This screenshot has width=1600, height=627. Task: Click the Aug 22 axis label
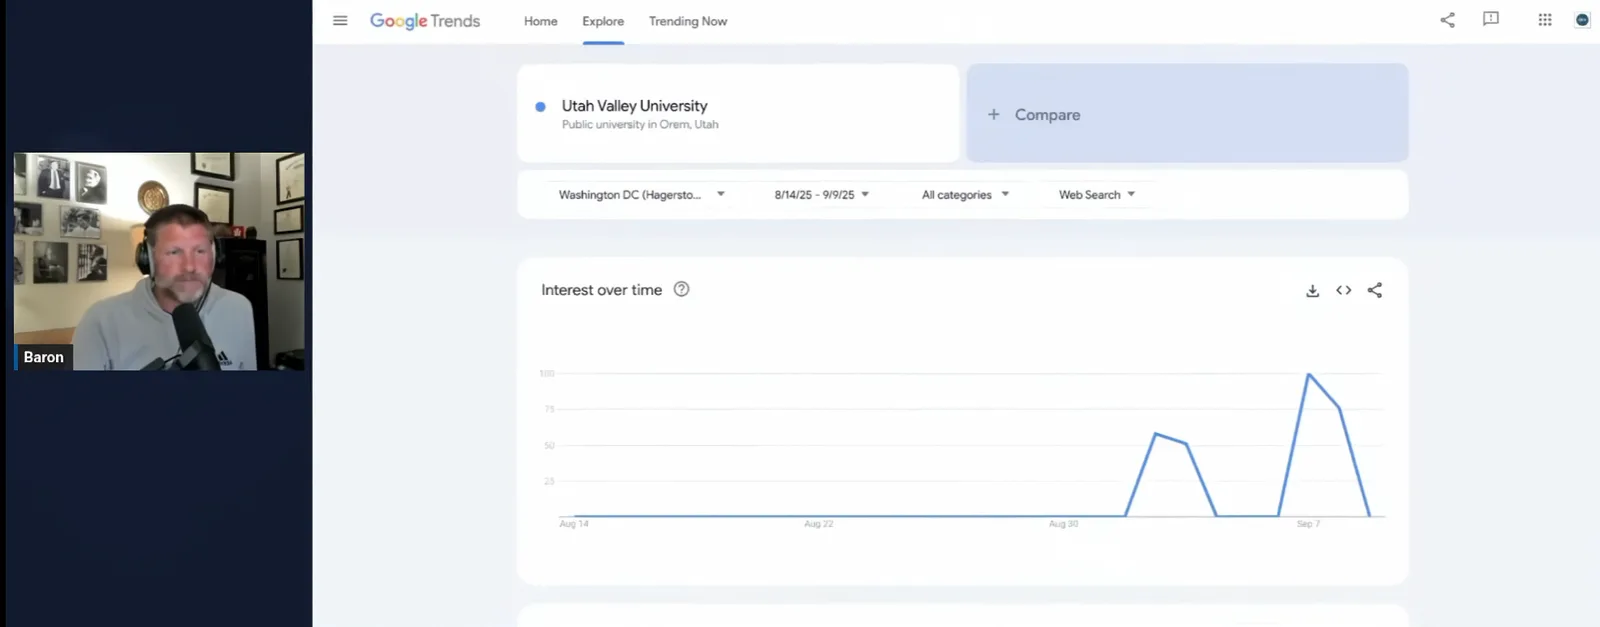tap(819, 524)
